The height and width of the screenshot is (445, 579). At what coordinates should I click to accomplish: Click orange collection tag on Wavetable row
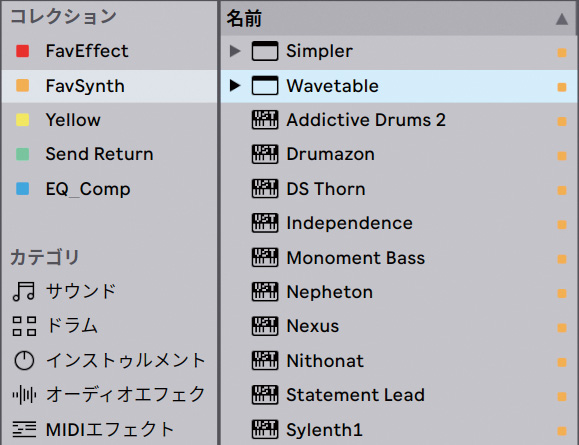tap(562, 87)
